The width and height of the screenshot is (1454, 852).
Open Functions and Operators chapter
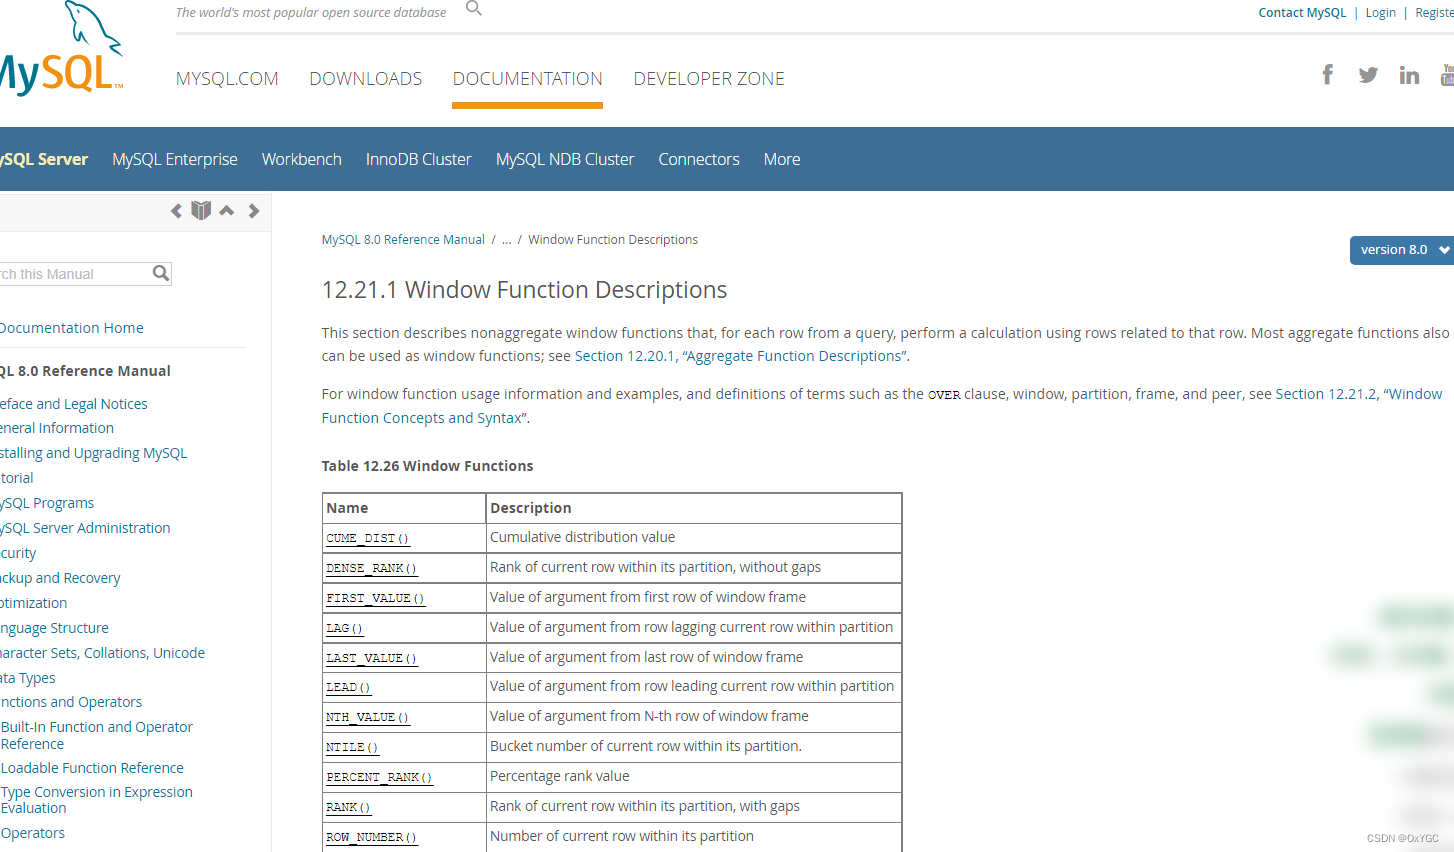click(71, 702)
